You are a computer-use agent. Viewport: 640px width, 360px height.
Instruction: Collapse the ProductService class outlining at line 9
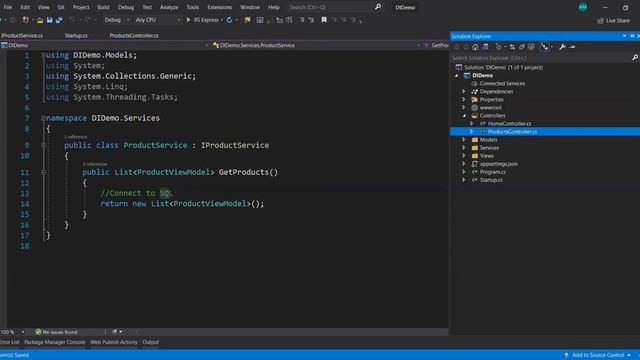(x=43, y=145)
